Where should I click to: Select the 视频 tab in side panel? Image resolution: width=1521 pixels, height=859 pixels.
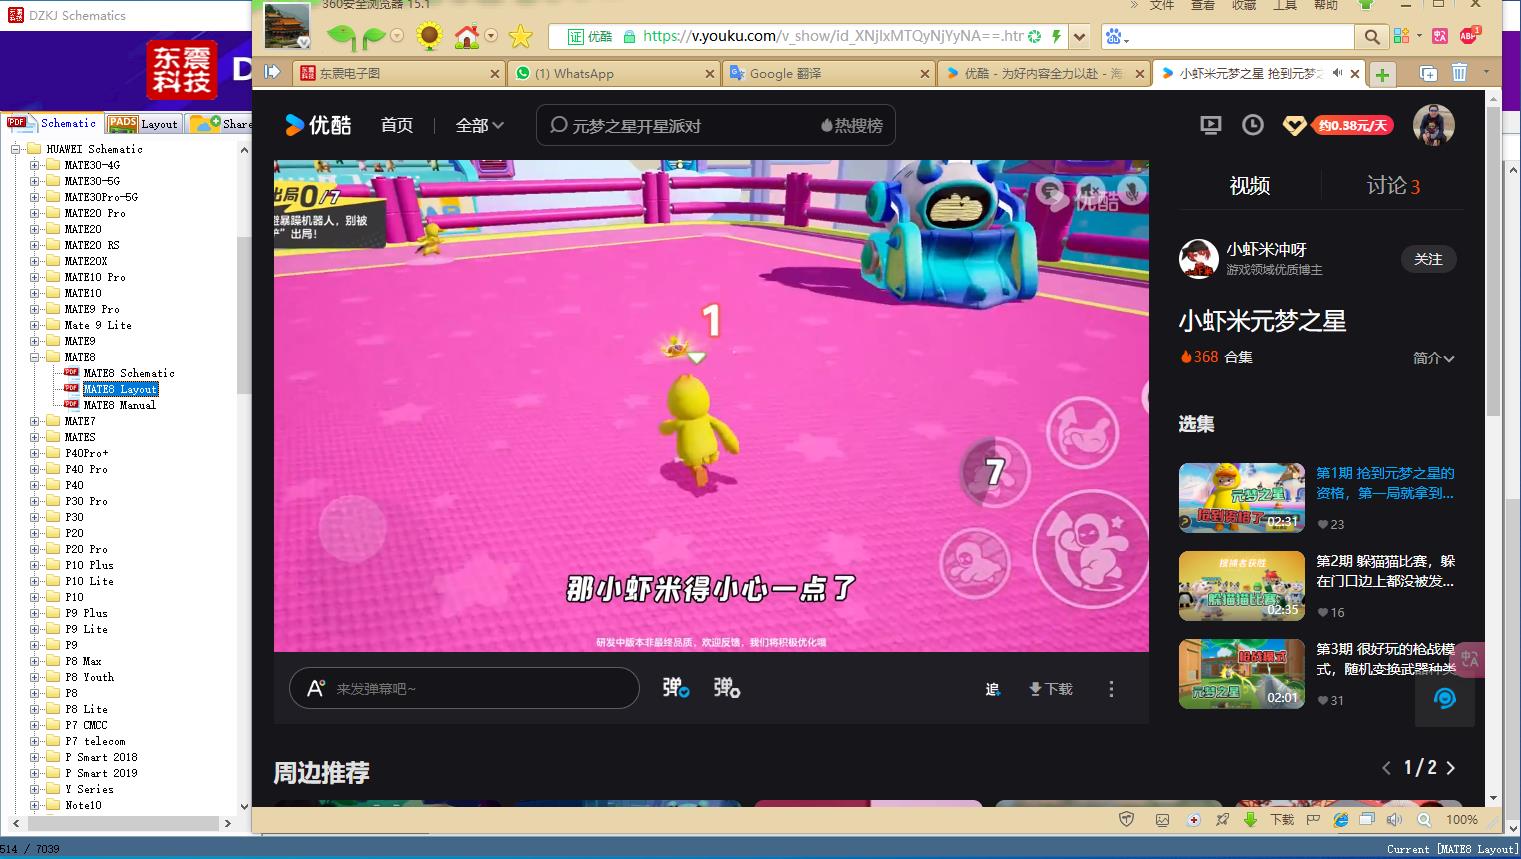coord(1249,185)
